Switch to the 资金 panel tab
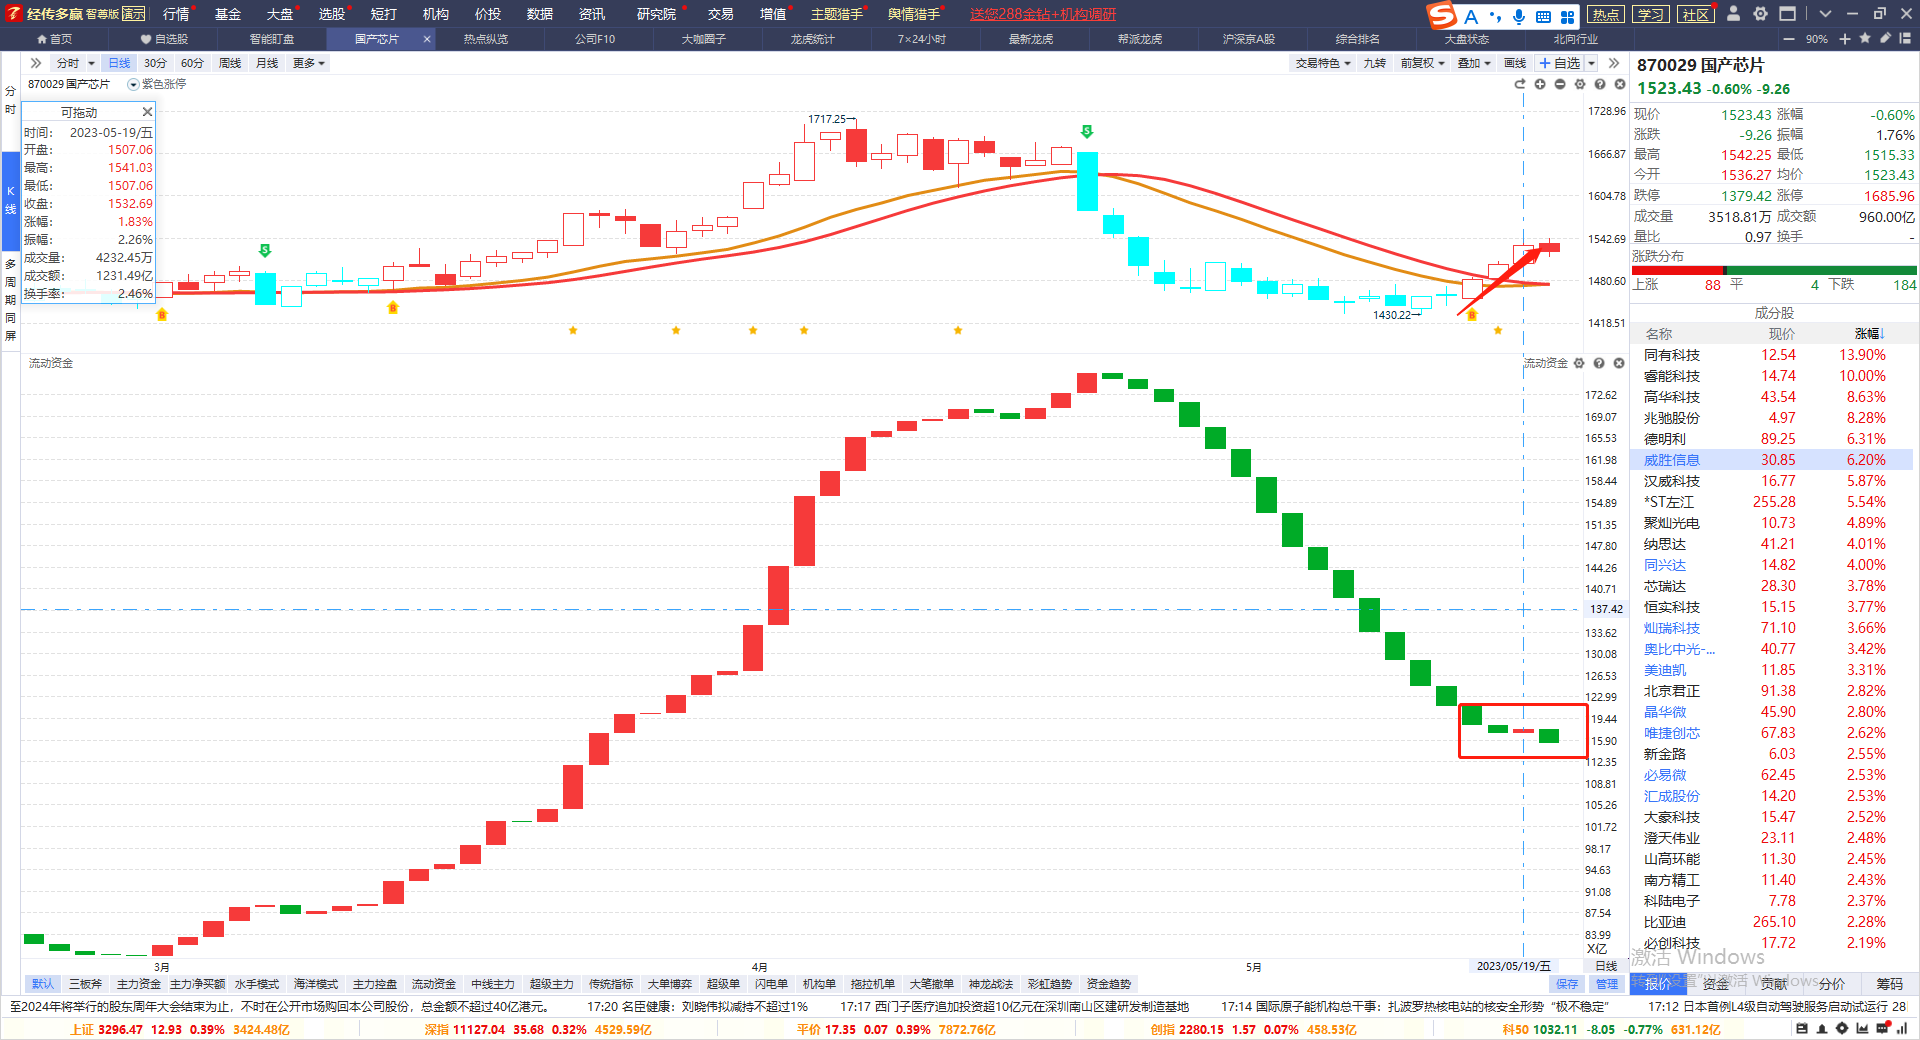1920x1040 pixels. click(x=1716, y=984)
